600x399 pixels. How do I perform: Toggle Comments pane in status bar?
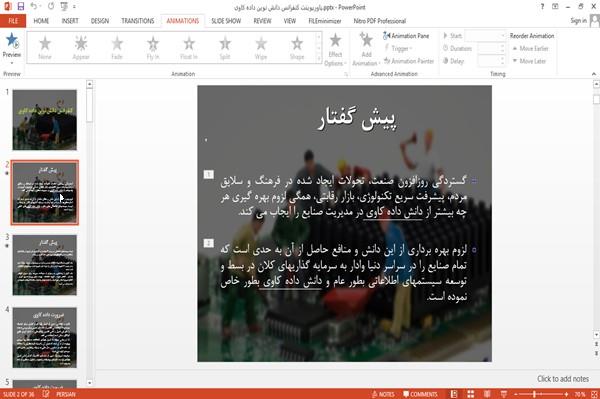pyautogui.click(x=420, y=394)
